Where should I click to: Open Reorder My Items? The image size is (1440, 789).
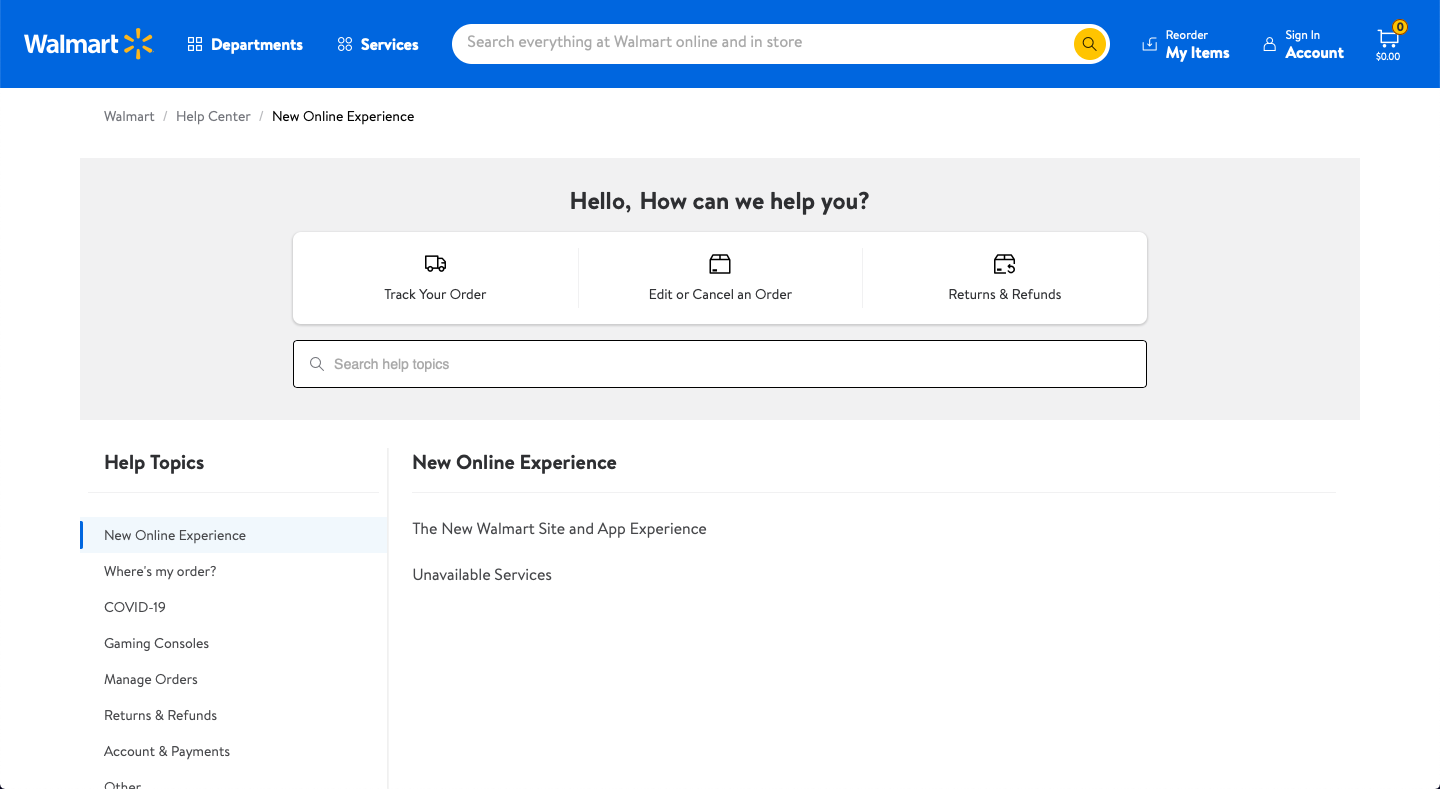coord(1186,44)
